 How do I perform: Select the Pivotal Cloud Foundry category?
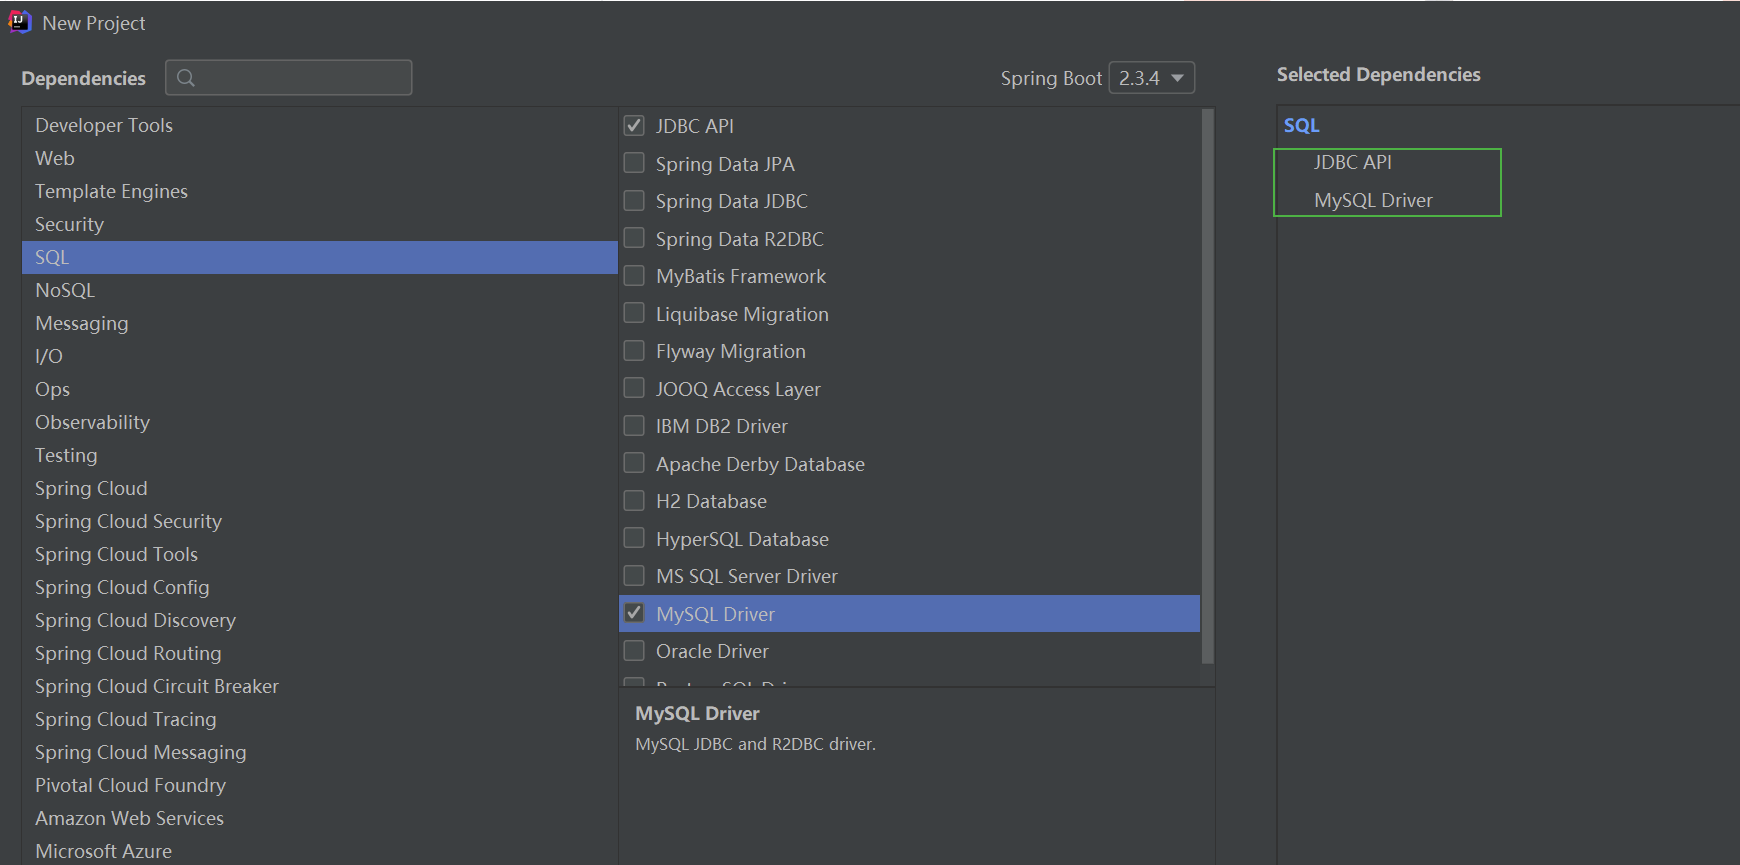tap(320, 785)
